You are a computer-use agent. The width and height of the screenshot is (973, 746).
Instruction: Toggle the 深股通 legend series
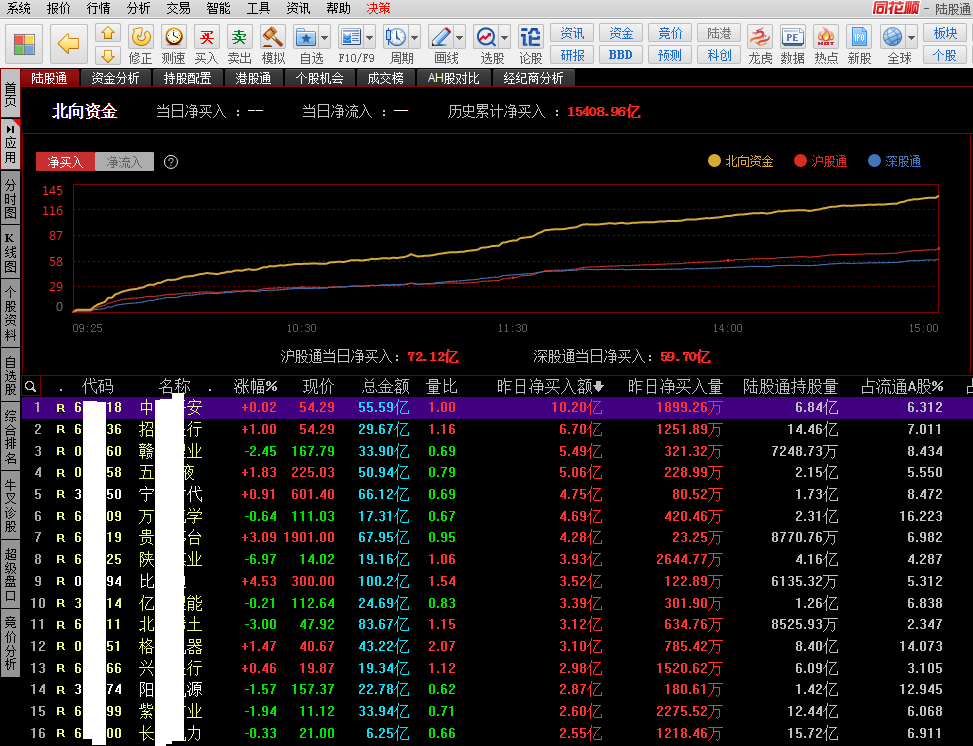894,161
